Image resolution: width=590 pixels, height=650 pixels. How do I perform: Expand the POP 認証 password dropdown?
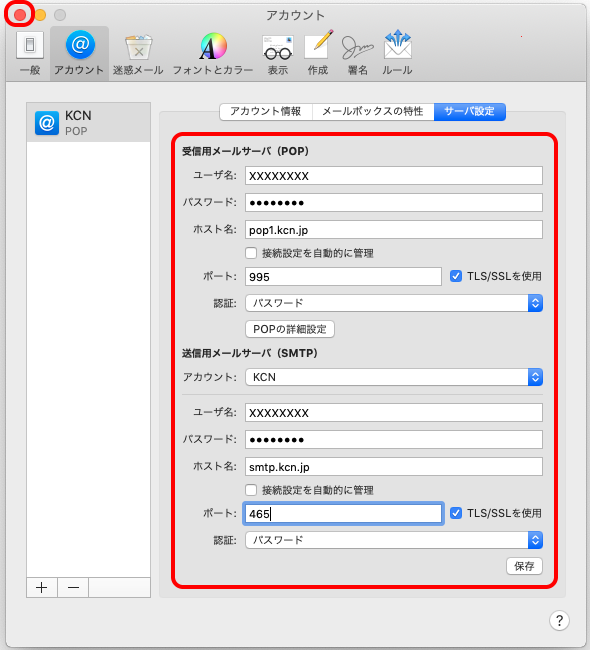pos(394,303)
